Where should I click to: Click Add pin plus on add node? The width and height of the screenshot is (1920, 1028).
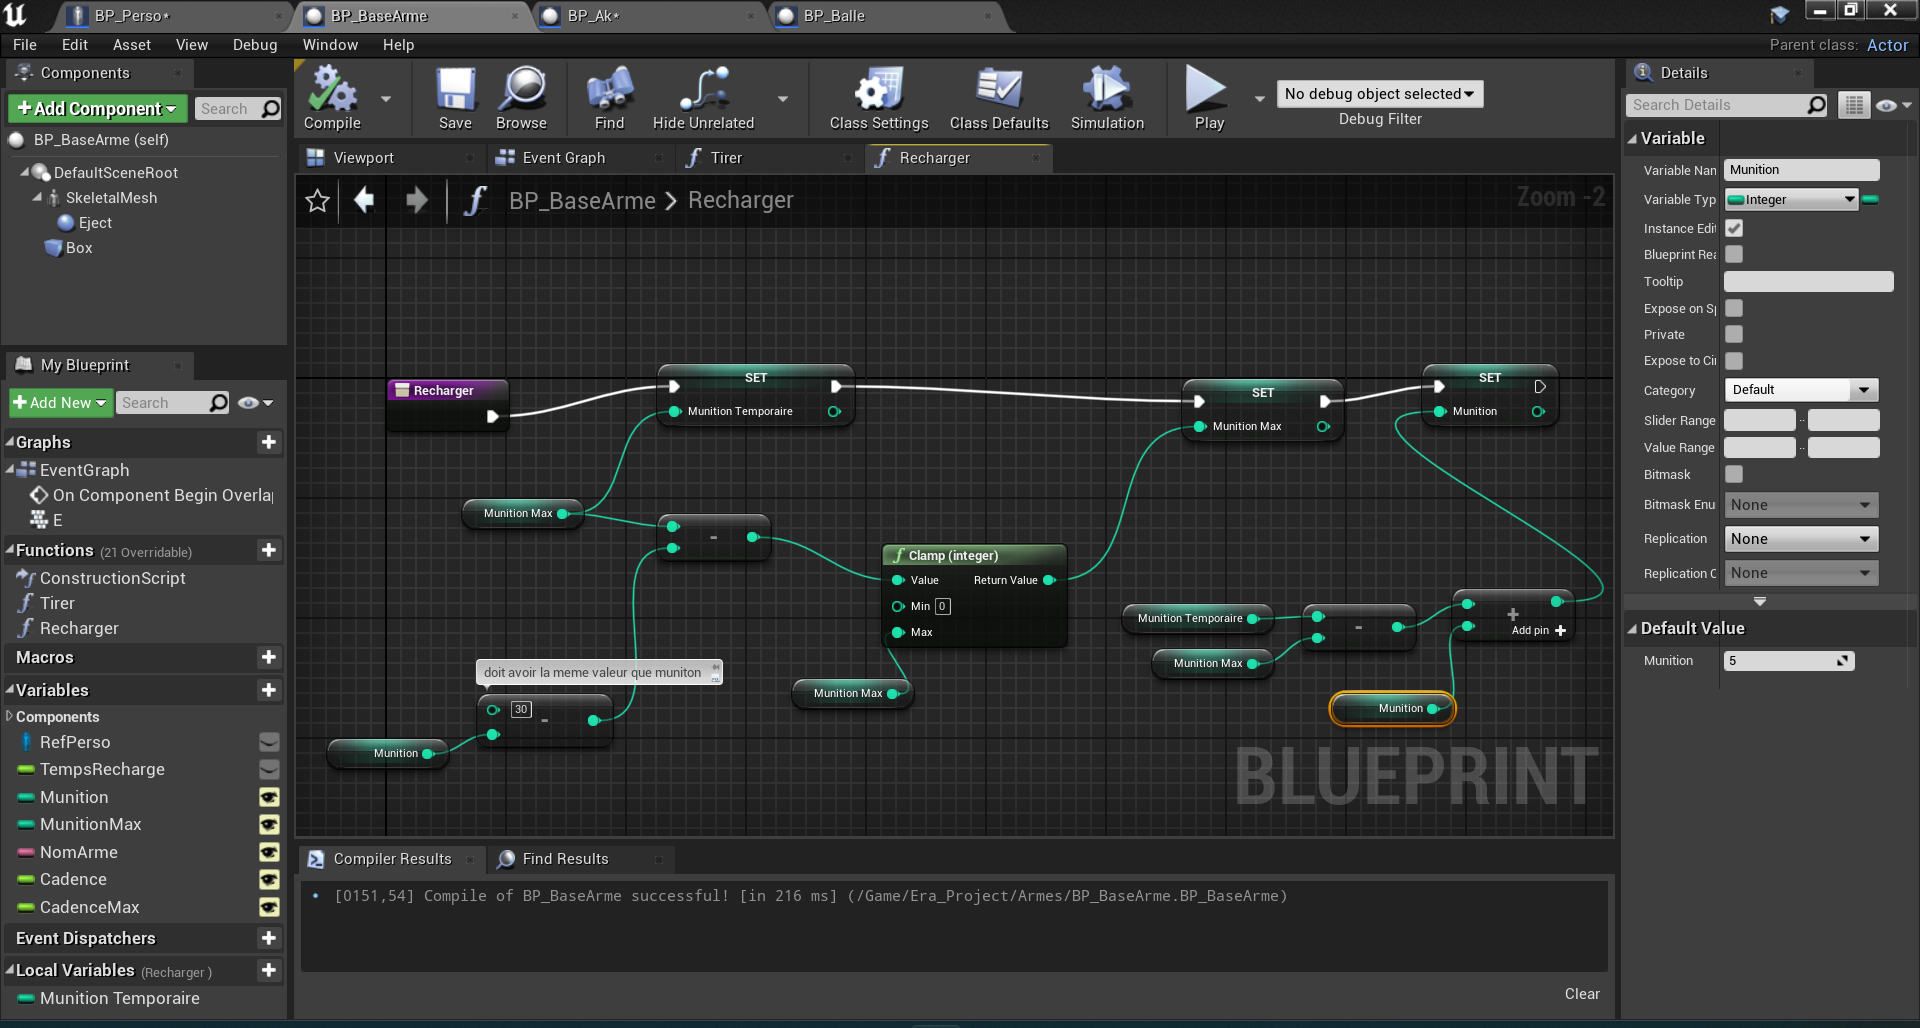1560,630
